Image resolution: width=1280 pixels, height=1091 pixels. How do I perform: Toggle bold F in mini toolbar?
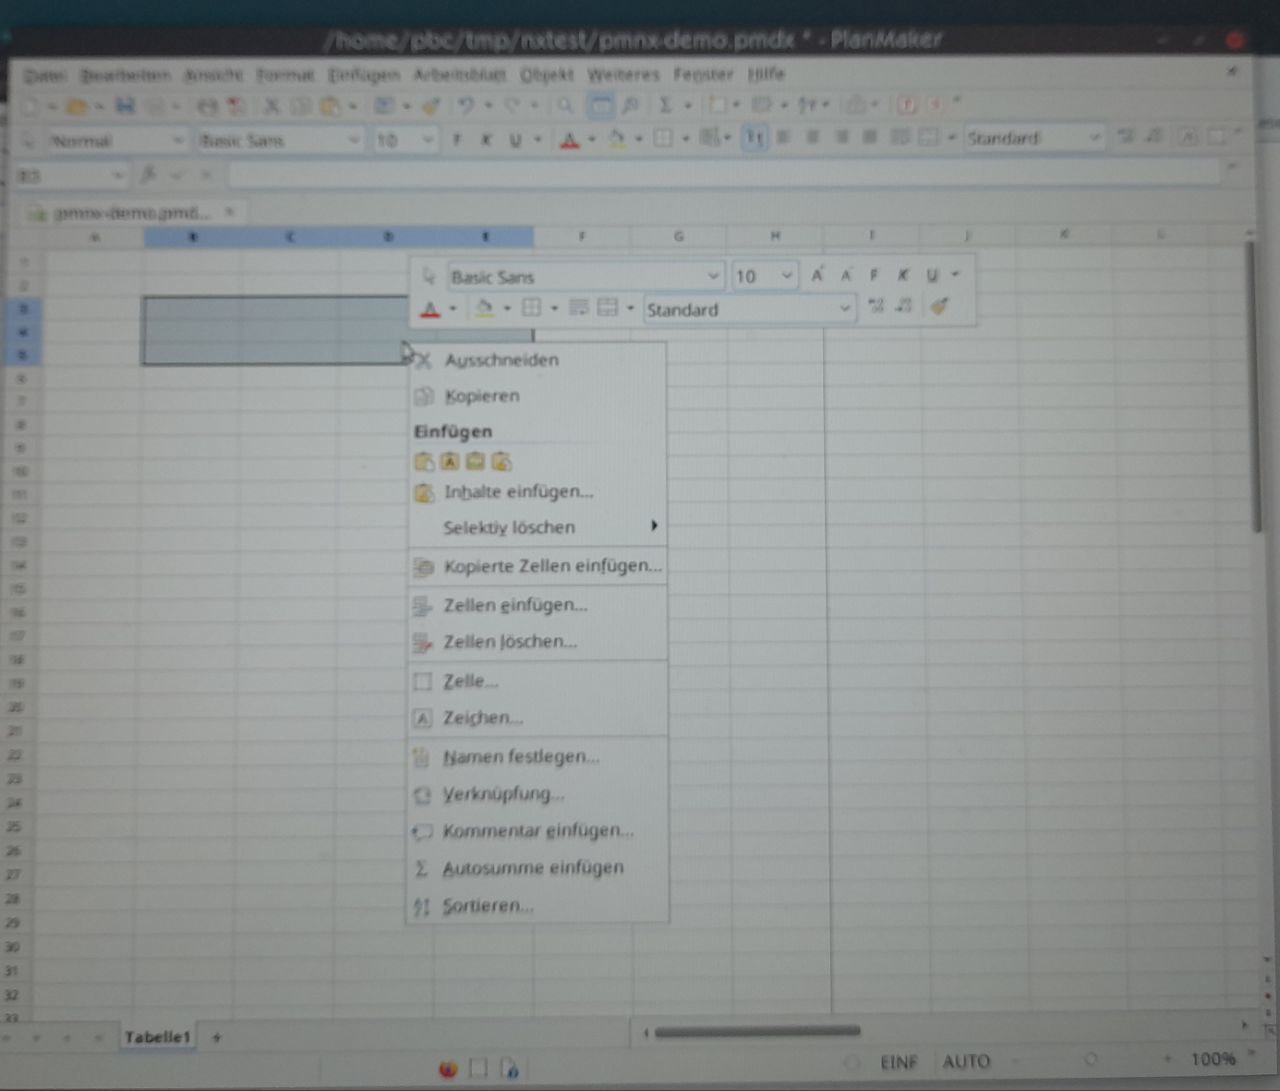pyautogui.click(x=874, y=275)
